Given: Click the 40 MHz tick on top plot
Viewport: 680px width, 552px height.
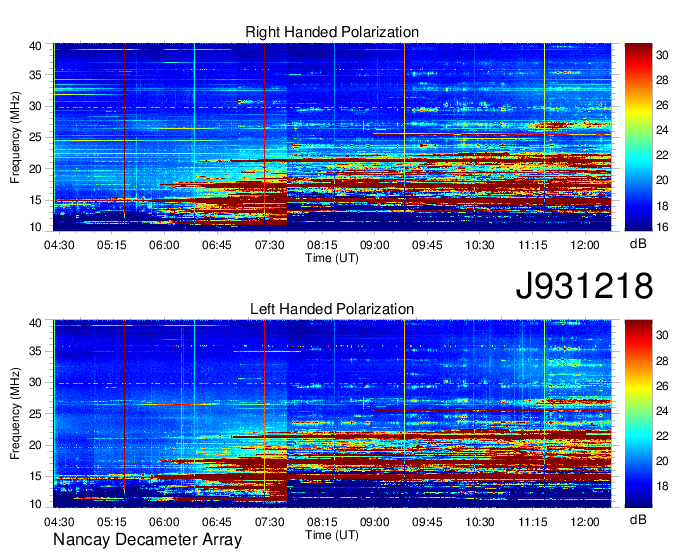Looking at the screenshot, I should click(35, 46).
